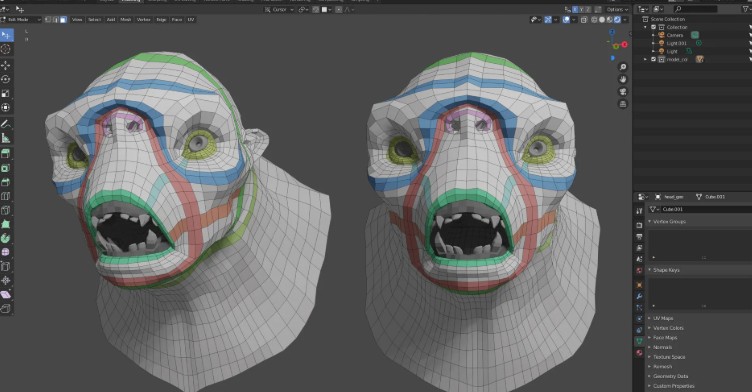Select the Knife tool
This screenshot has width=752, height=392.
click(6, 210)
